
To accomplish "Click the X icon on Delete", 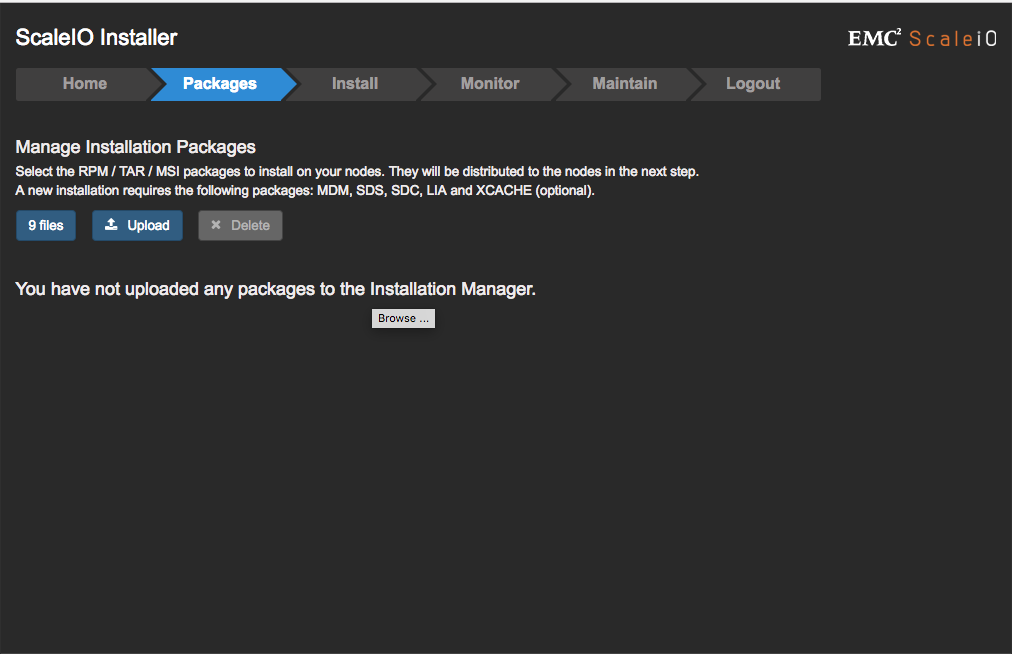I will pos(216,225).
